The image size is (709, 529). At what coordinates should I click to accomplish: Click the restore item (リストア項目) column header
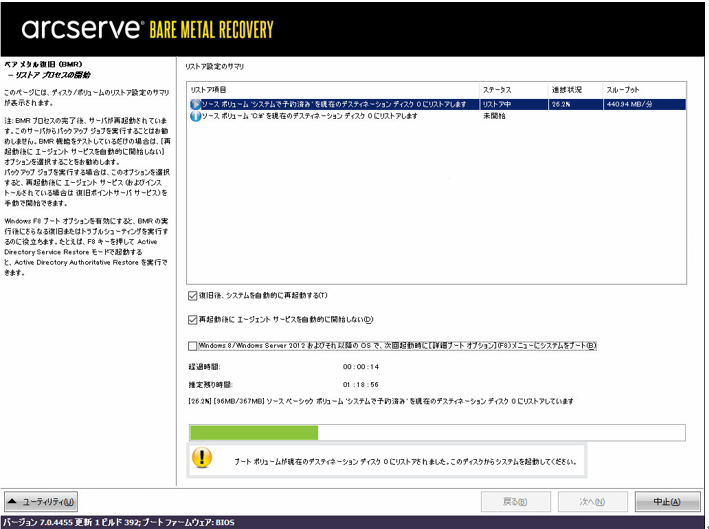click(333, 90)
